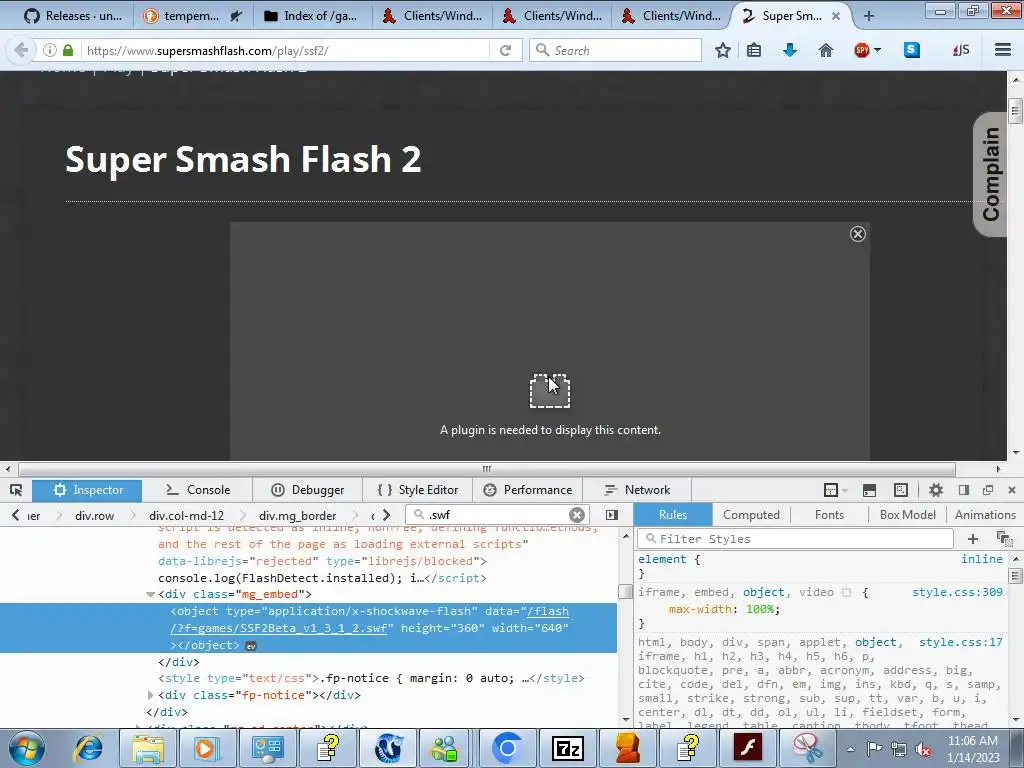Open the Network tab

[x=637, y=490]
